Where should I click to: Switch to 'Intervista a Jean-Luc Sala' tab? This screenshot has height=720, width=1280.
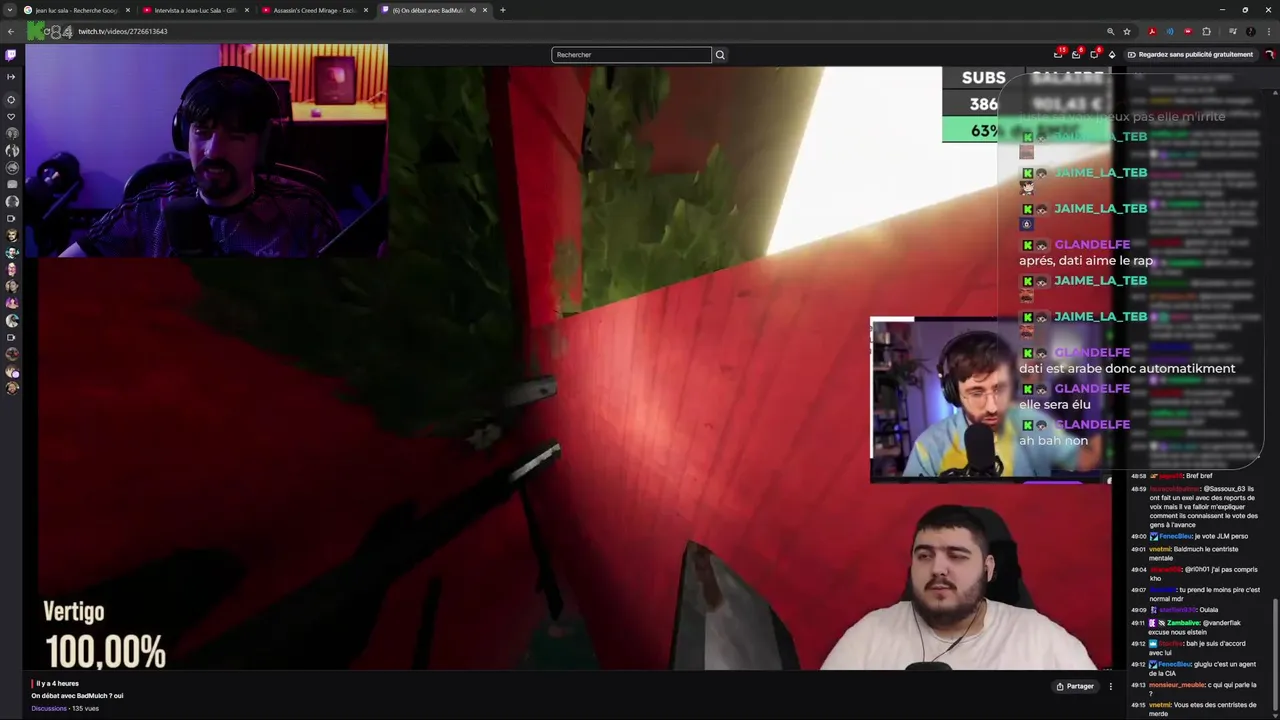(x=195, y=10)
